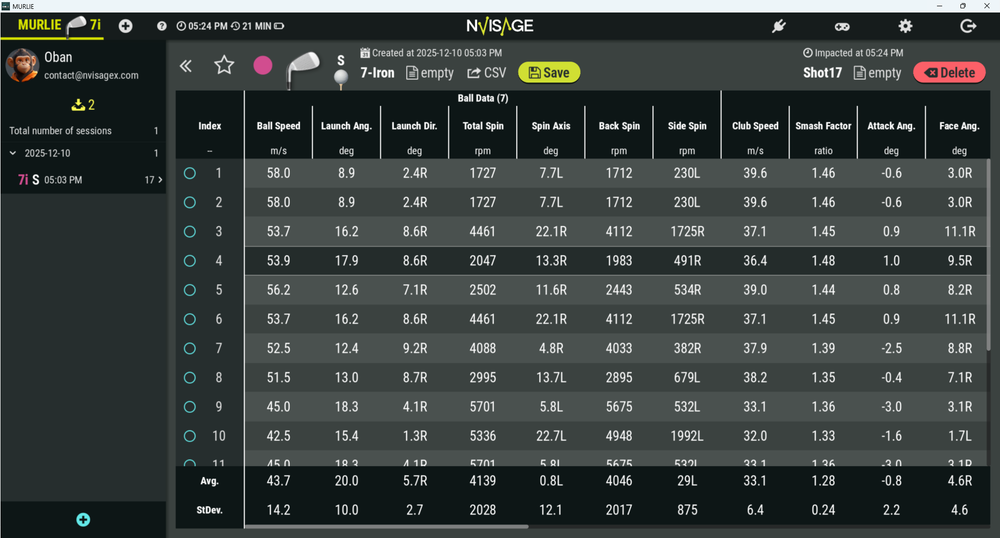Click the Oban monkey avatar
Viewport: 1000px width, 538px height.
pos(22,65)
